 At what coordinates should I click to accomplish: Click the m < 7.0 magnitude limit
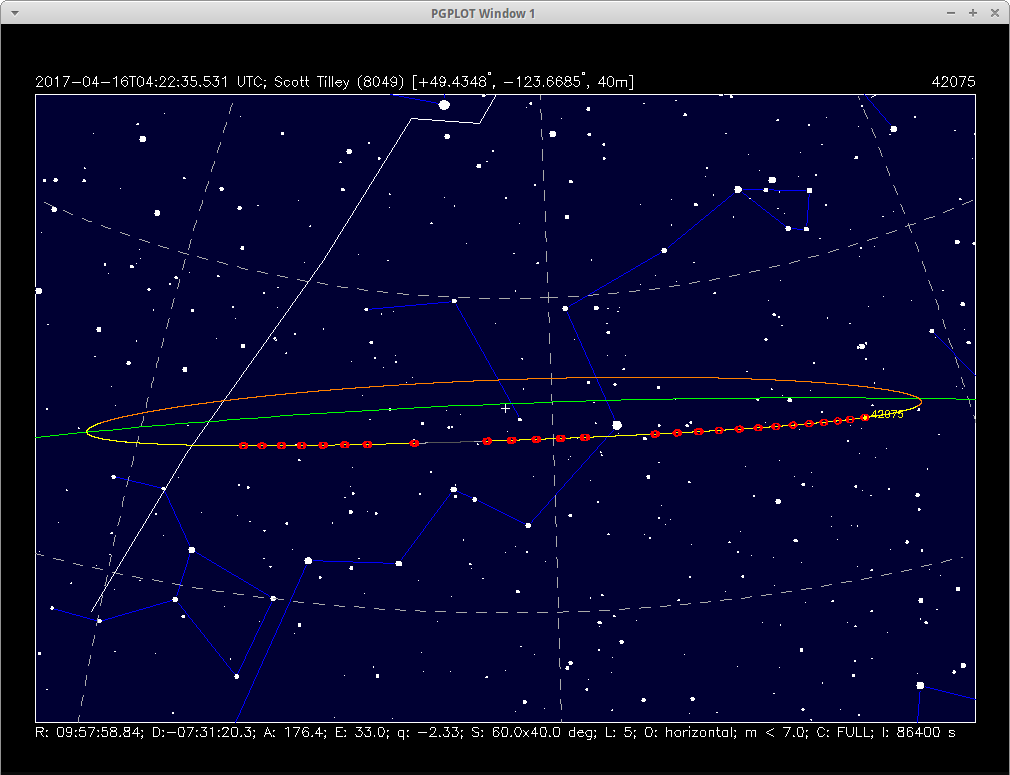point(776,732)
